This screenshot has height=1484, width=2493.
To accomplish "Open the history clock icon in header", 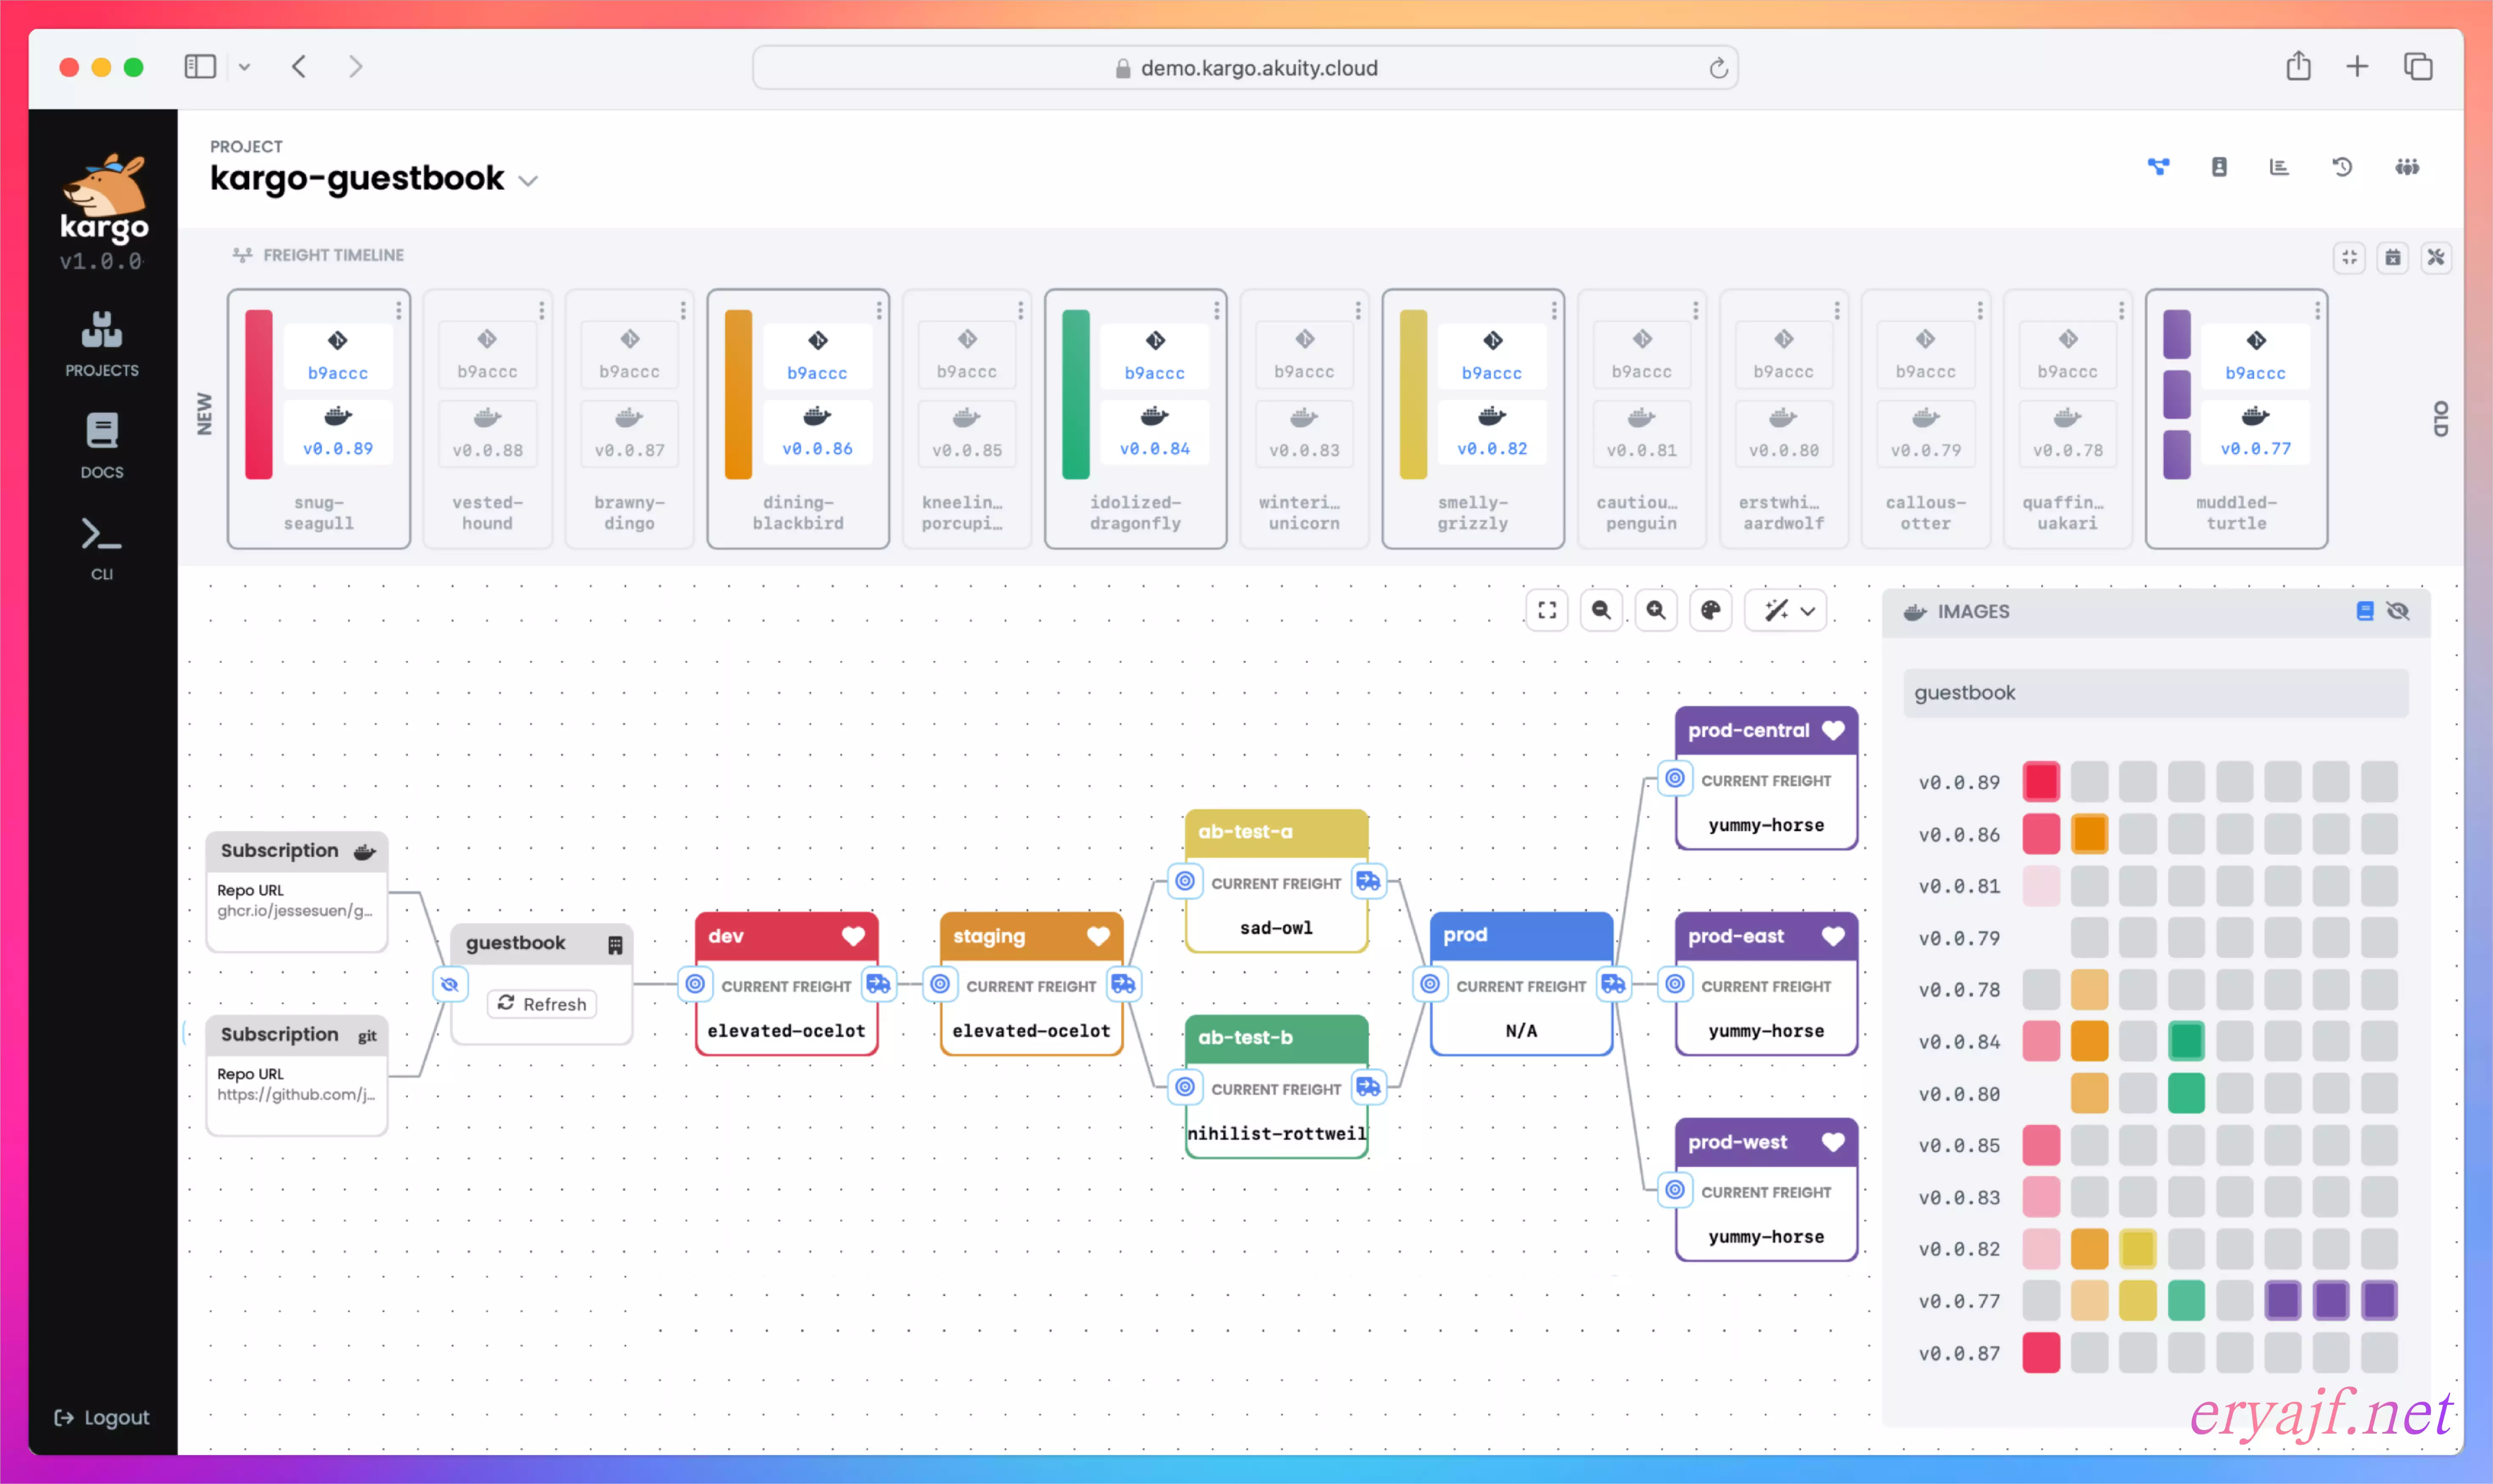I will (x=2342, y=167).
